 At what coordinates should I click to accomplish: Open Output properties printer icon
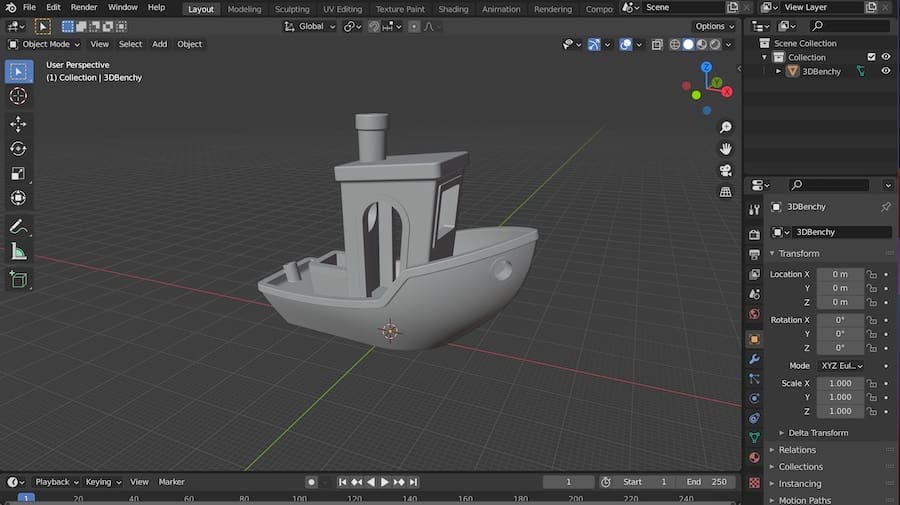click(754, 254)
